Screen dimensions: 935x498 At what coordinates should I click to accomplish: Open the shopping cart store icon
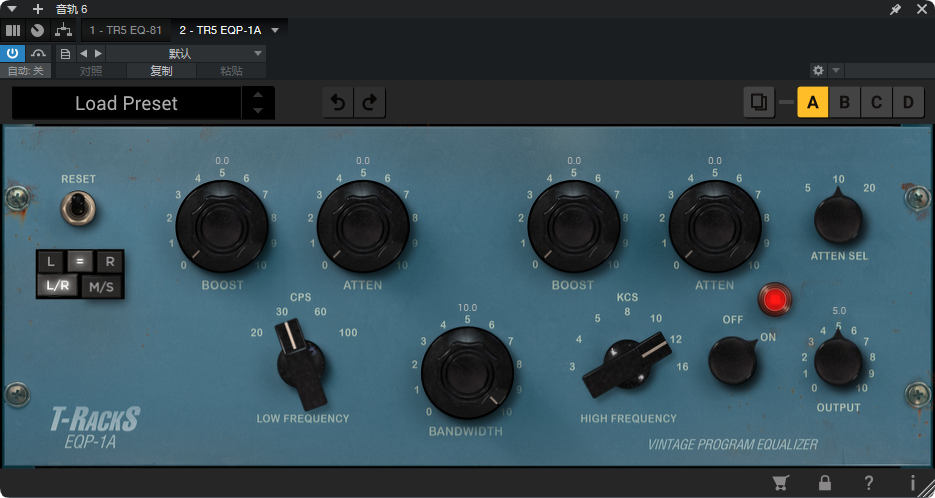780,482
